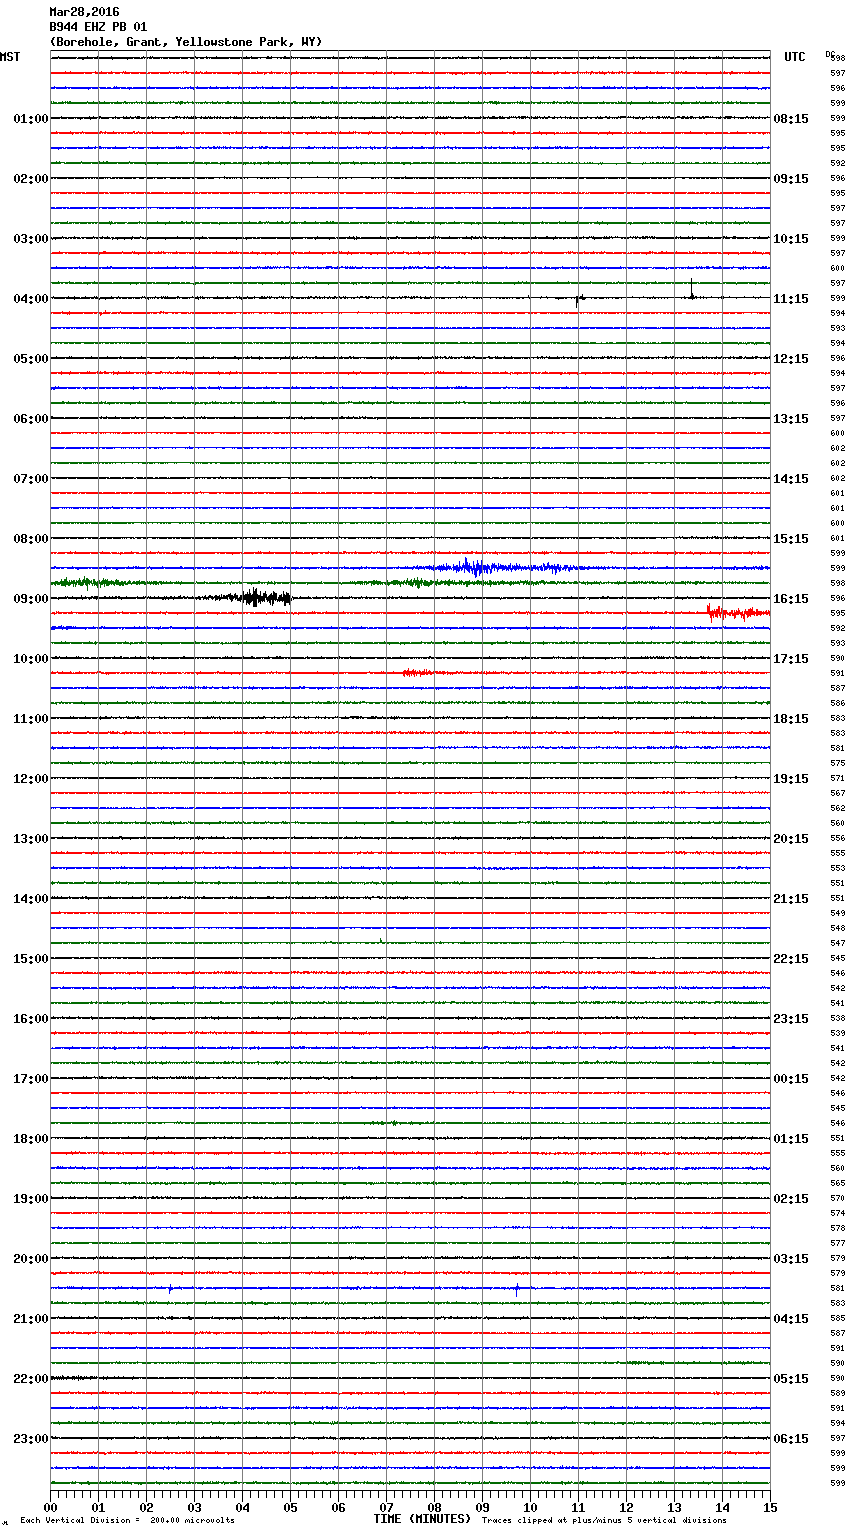The width and height of the screenshot is (850, 1534).
Task: Click the "23:15" UTC time label
Action: tap(791, 1019)
